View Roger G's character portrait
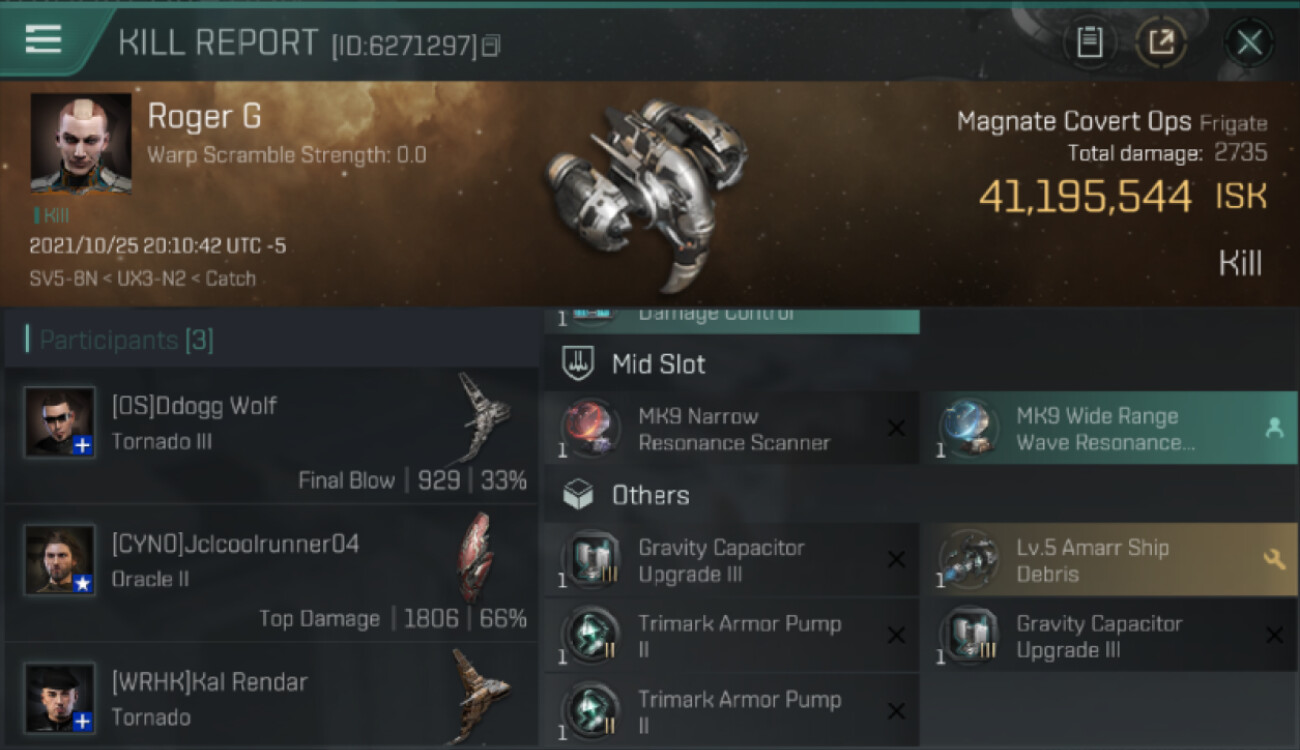This screenshot has height=750, width=1300. (x=81, y=143)
